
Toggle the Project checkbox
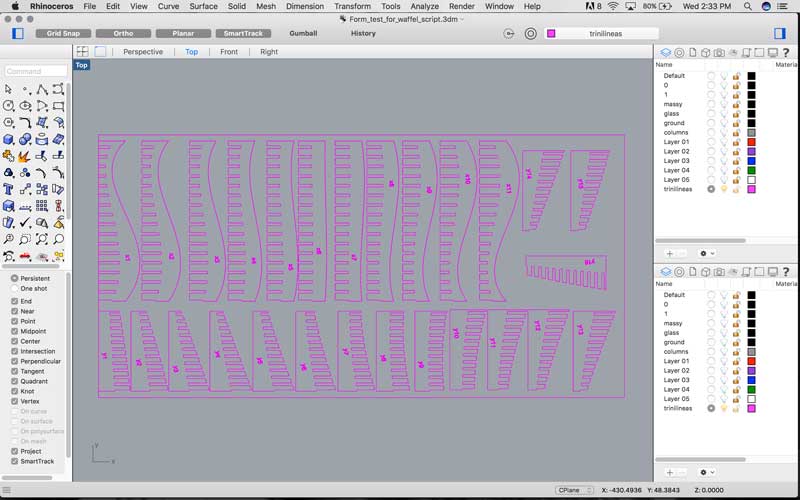tap(15, 451)
